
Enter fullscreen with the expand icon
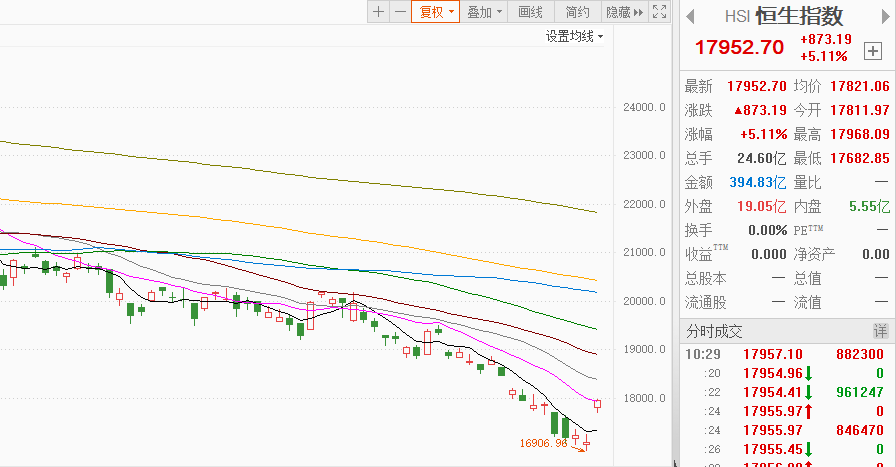click(659, 12)
